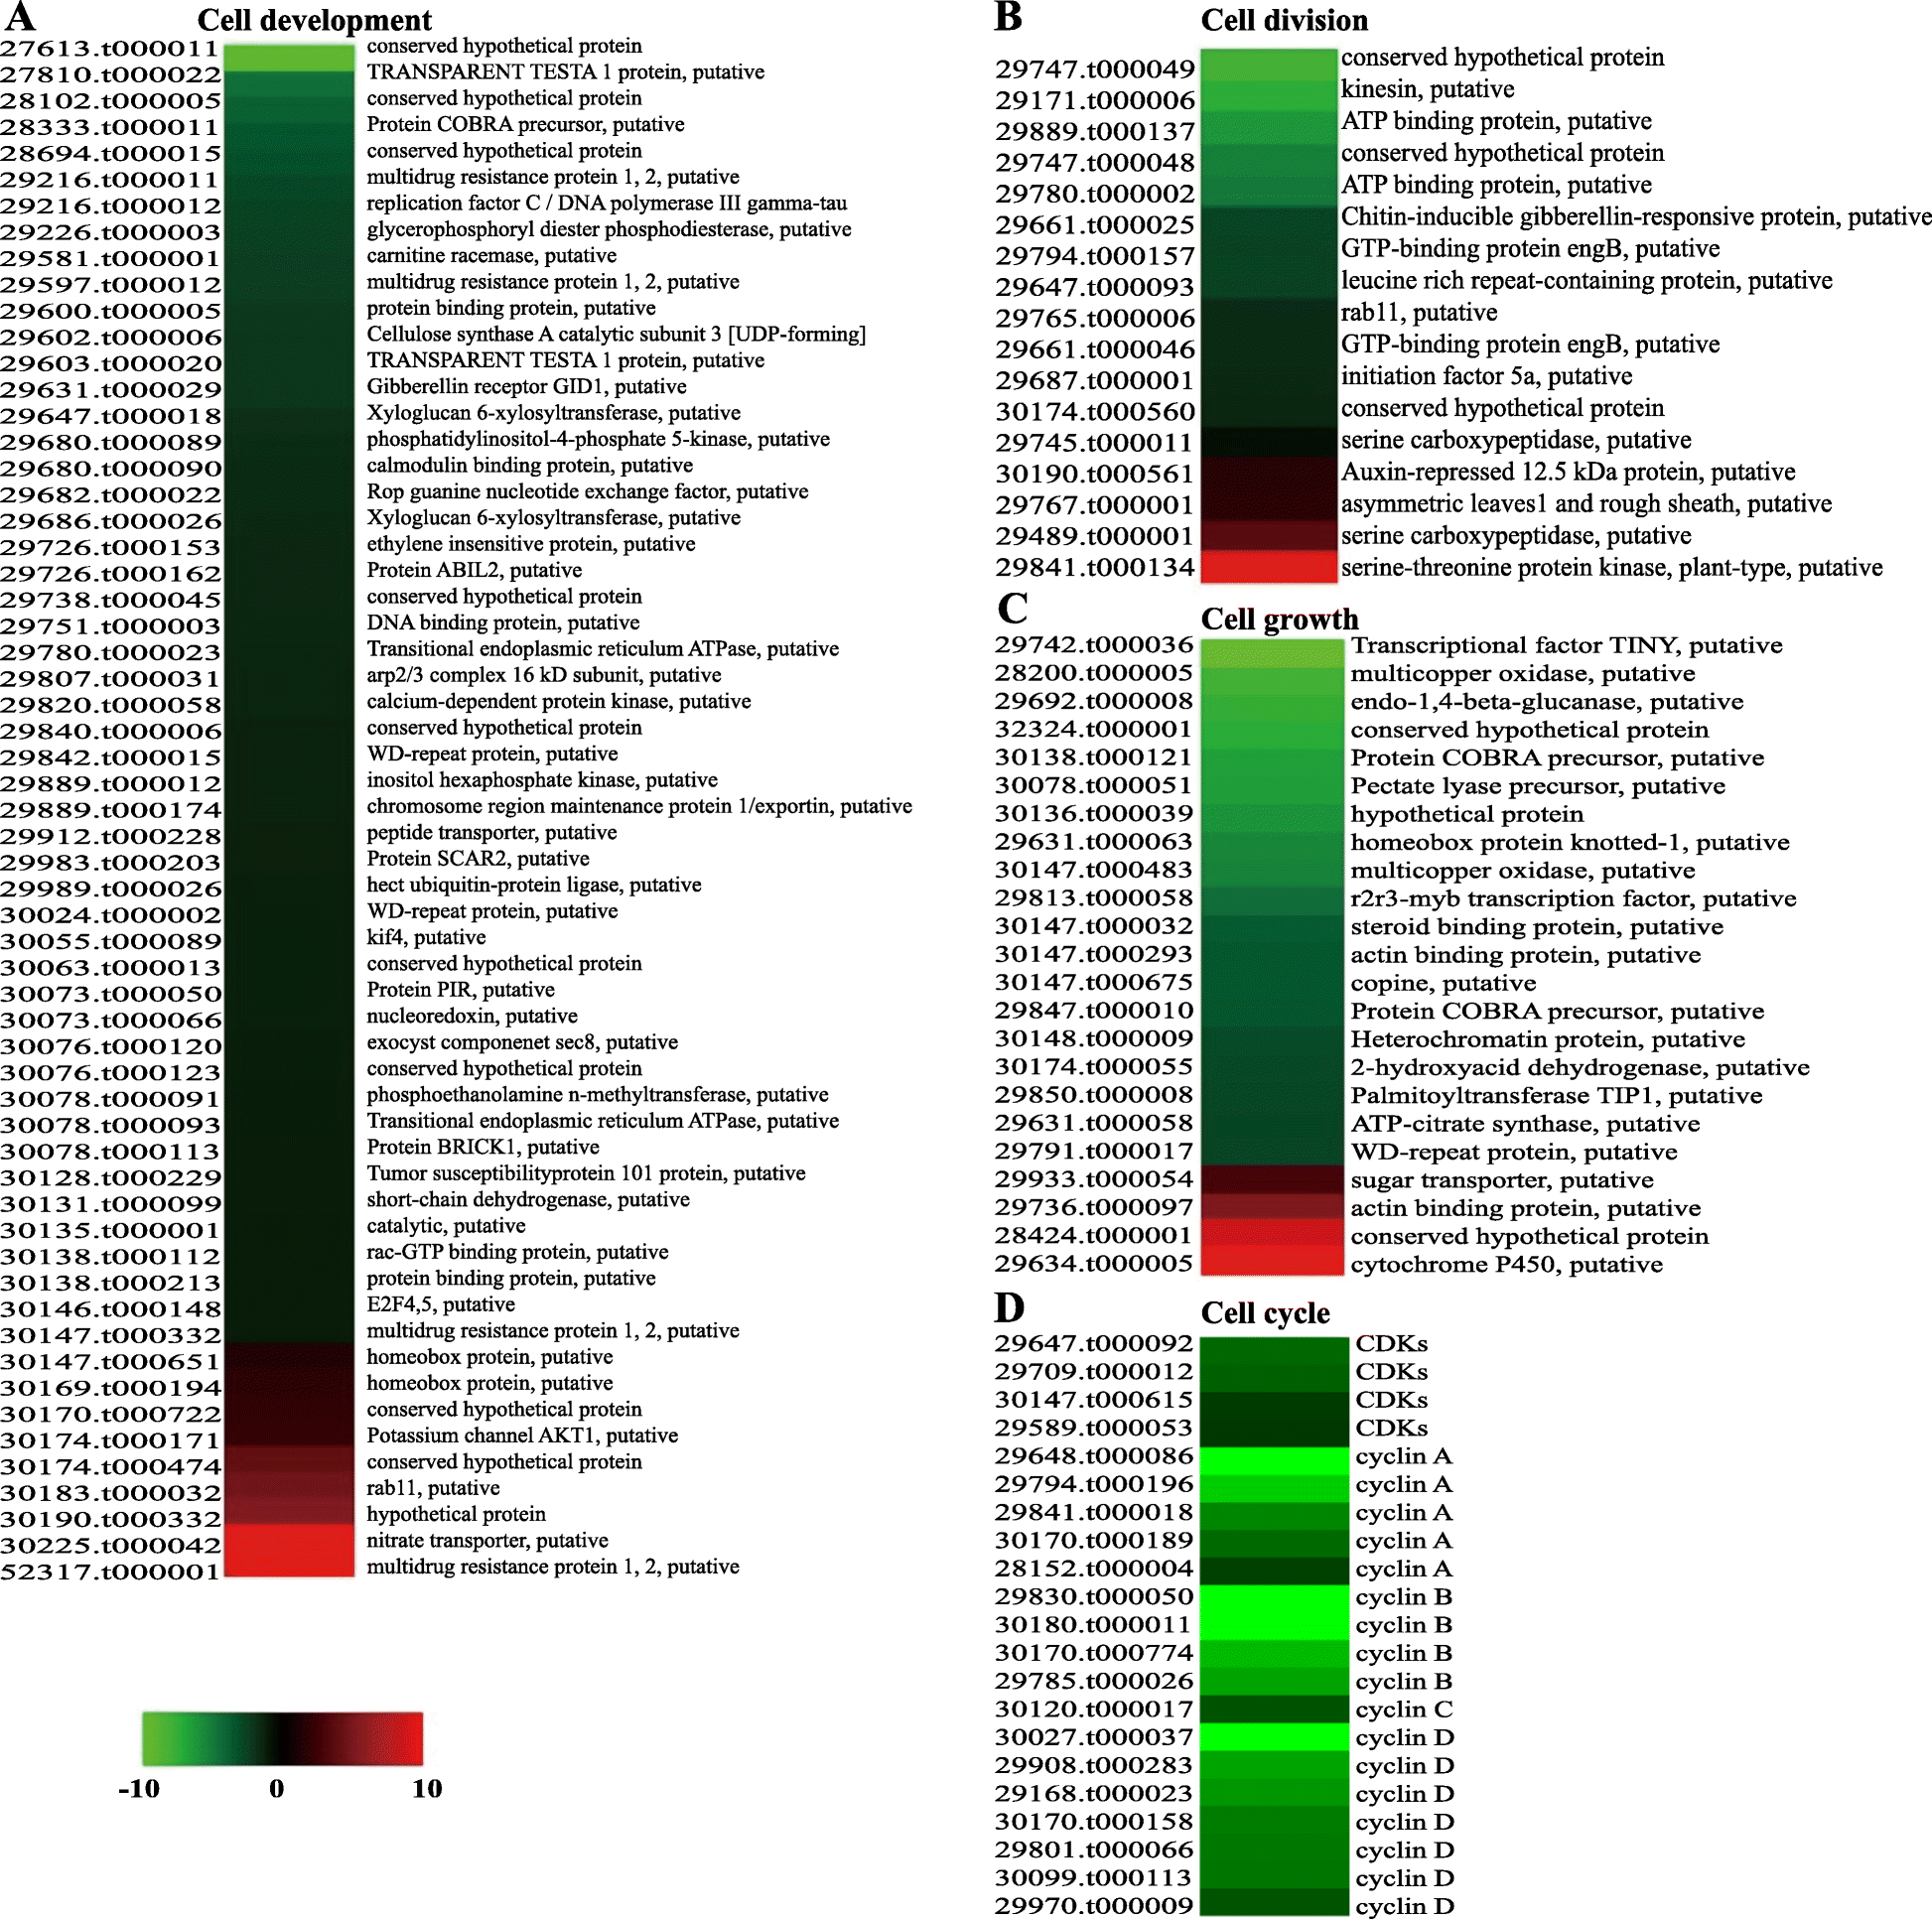This screenshot has height=1919, width=1932.
Task: Select gene ID 52317.t000001
Action: [109, 1572]
